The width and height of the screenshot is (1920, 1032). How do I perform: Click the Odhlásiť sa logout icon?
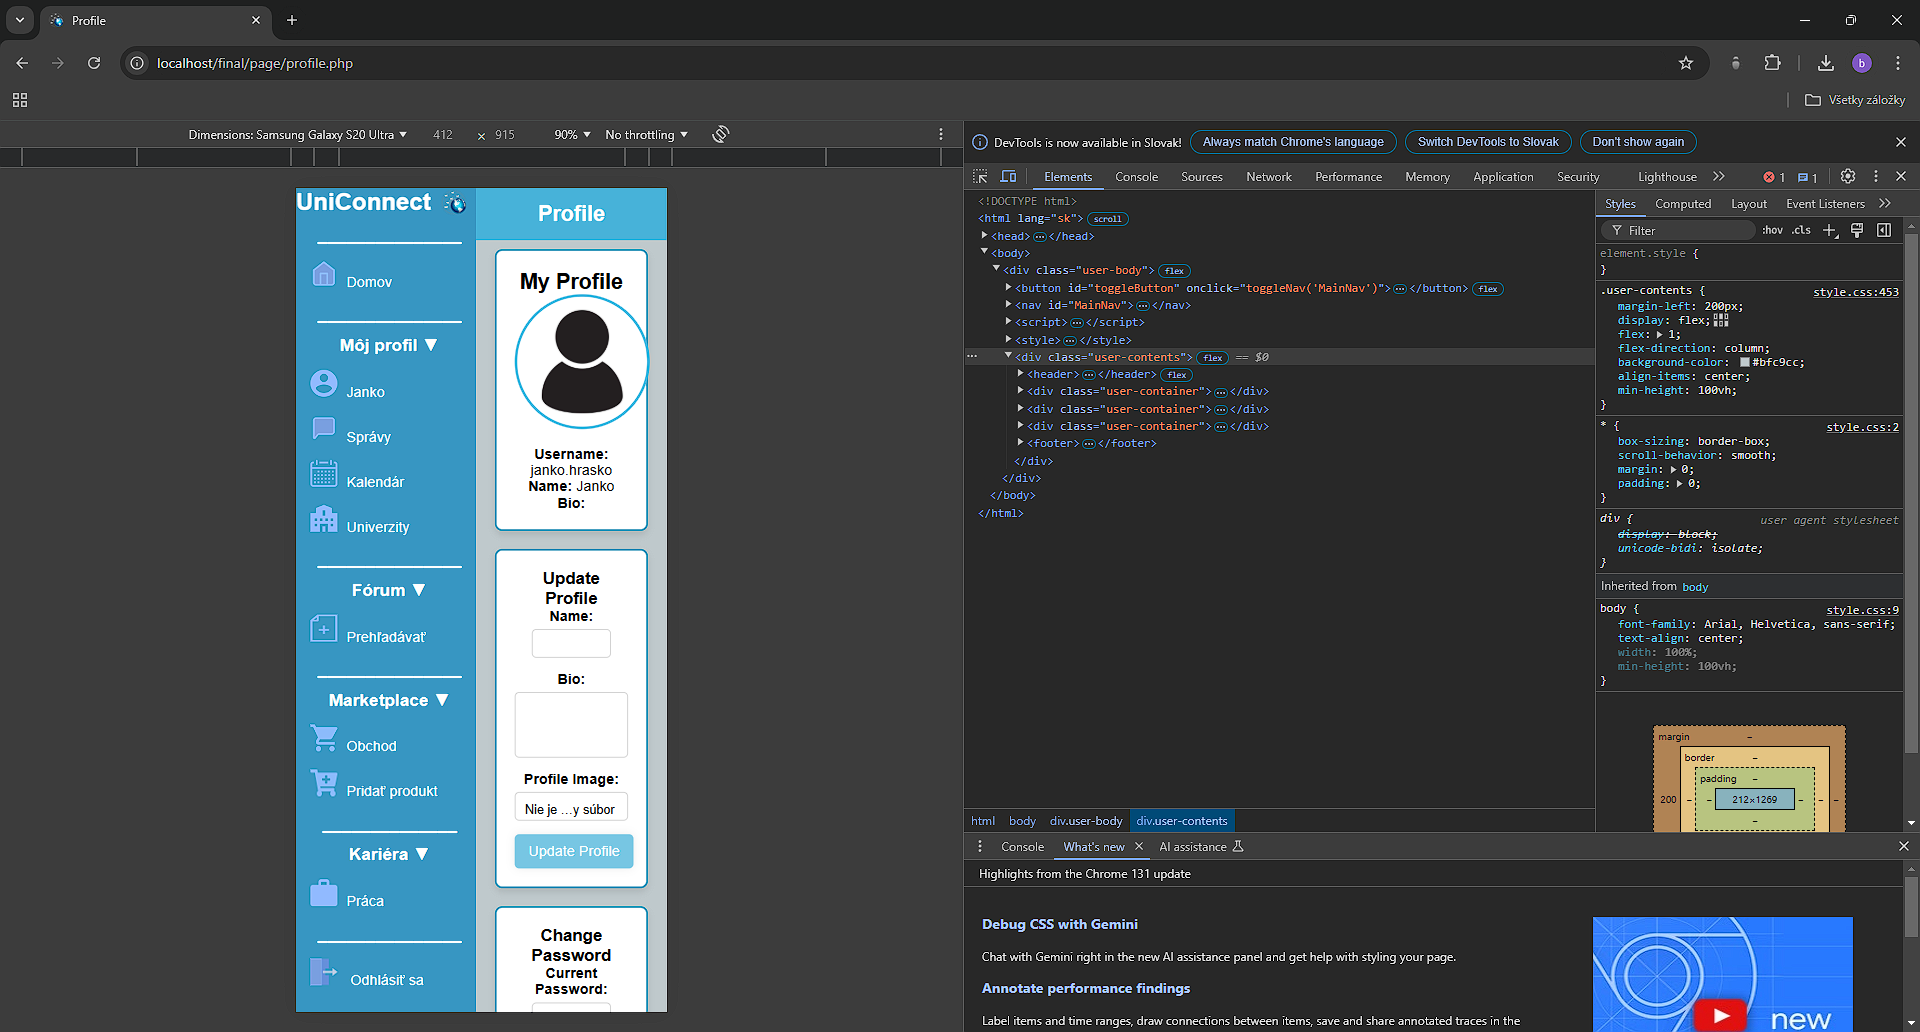pos(324,971)
